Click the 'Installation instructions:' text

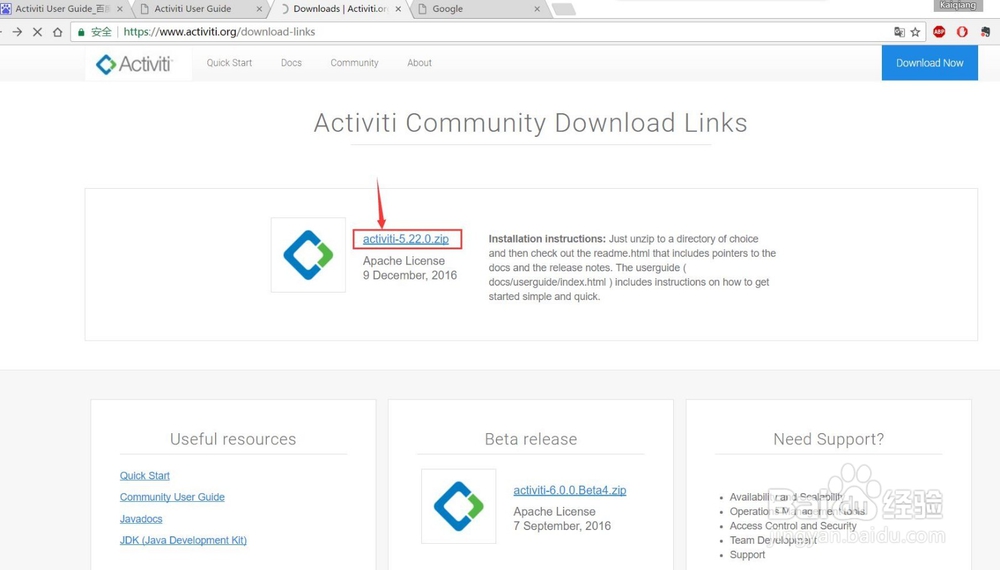(x=547, y=239)
